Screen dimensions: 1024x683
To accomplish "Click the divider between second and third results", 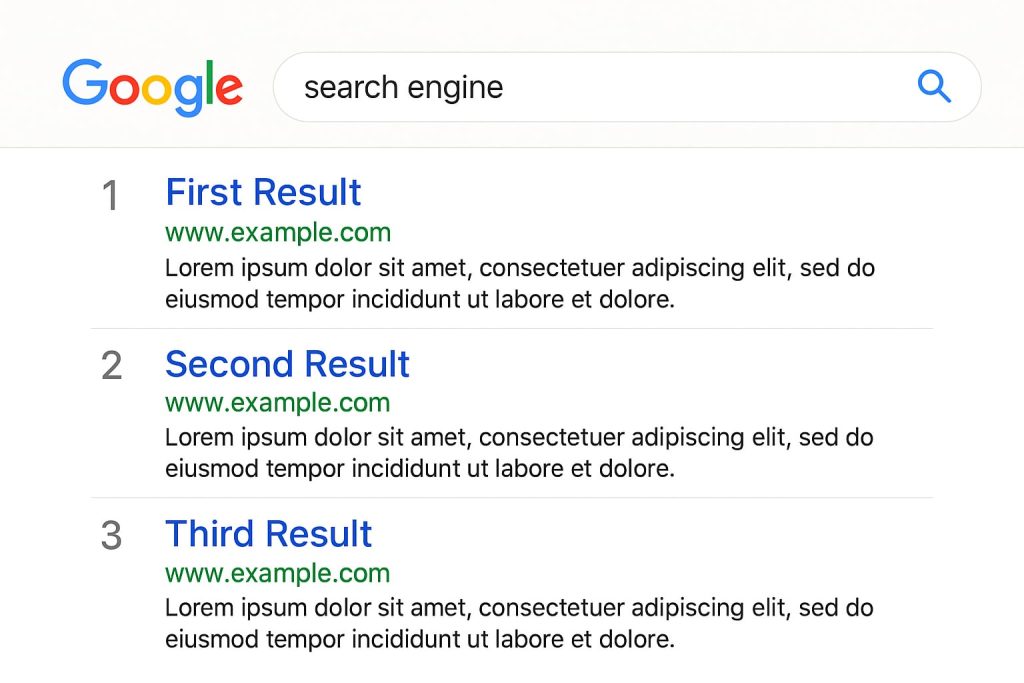I will [x=512, y=497].
